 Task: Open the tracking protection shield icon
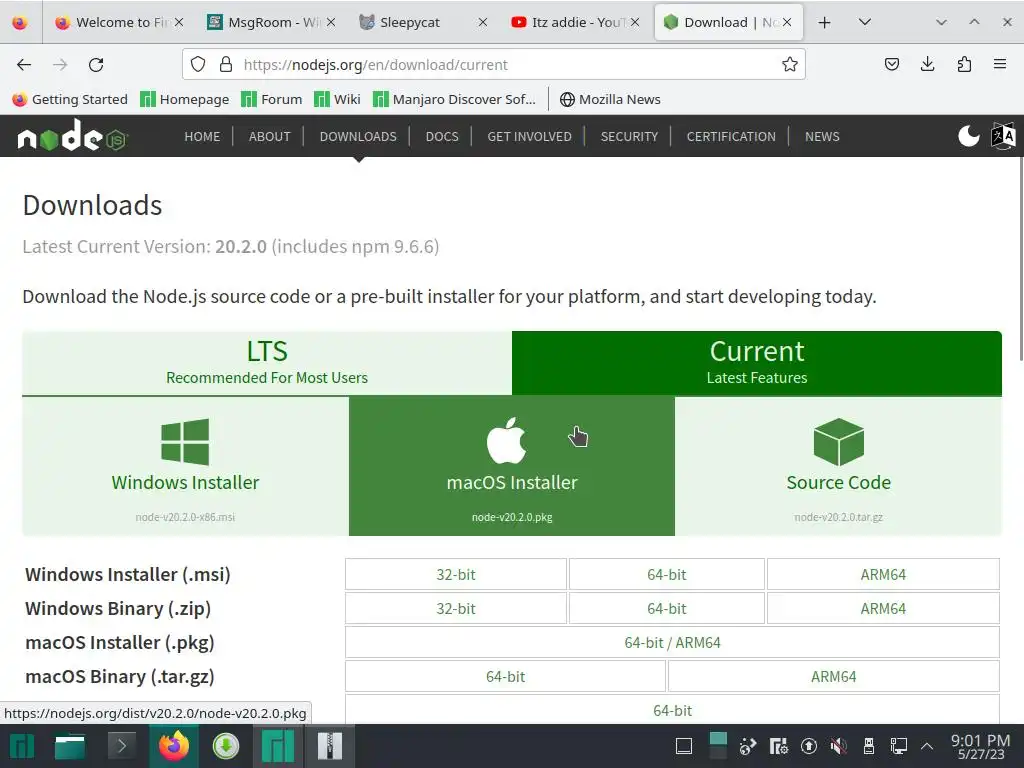pos(198,64)
